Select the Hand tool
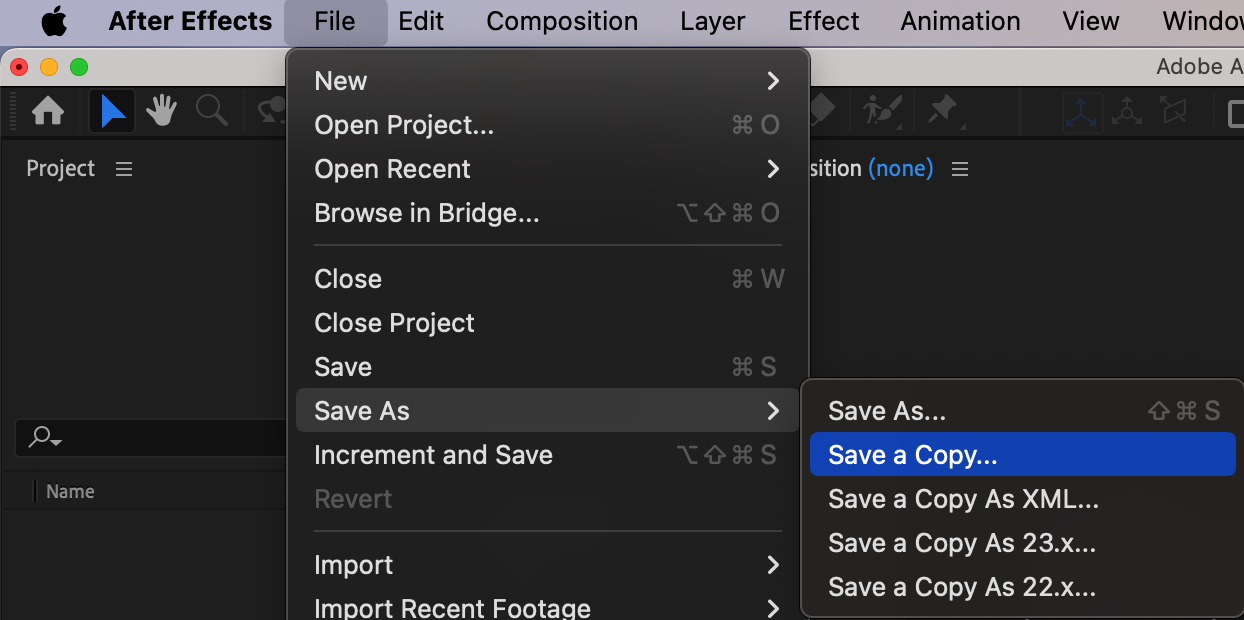The width and height of the screenshot is (1244, 620). (161, 111)
